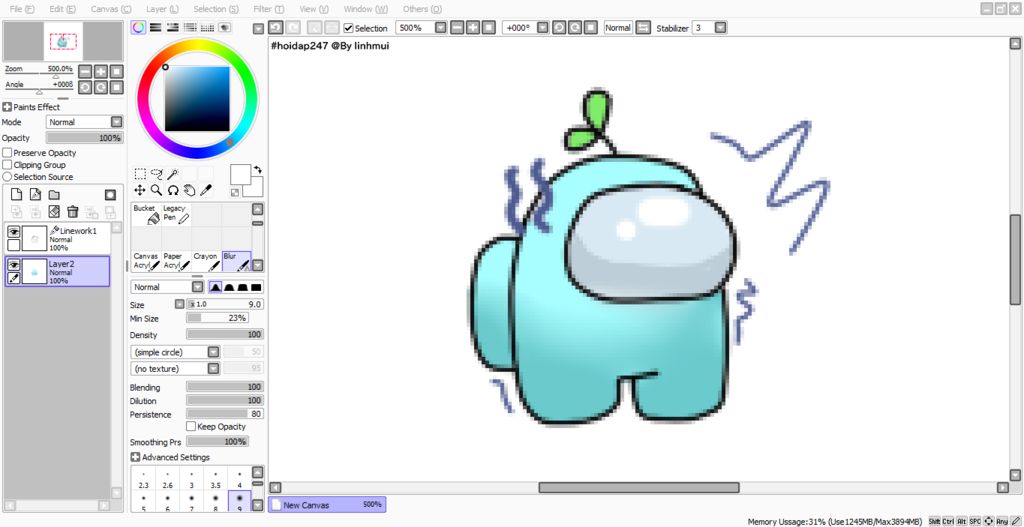Open the Window menu

(x=365, y=9)
